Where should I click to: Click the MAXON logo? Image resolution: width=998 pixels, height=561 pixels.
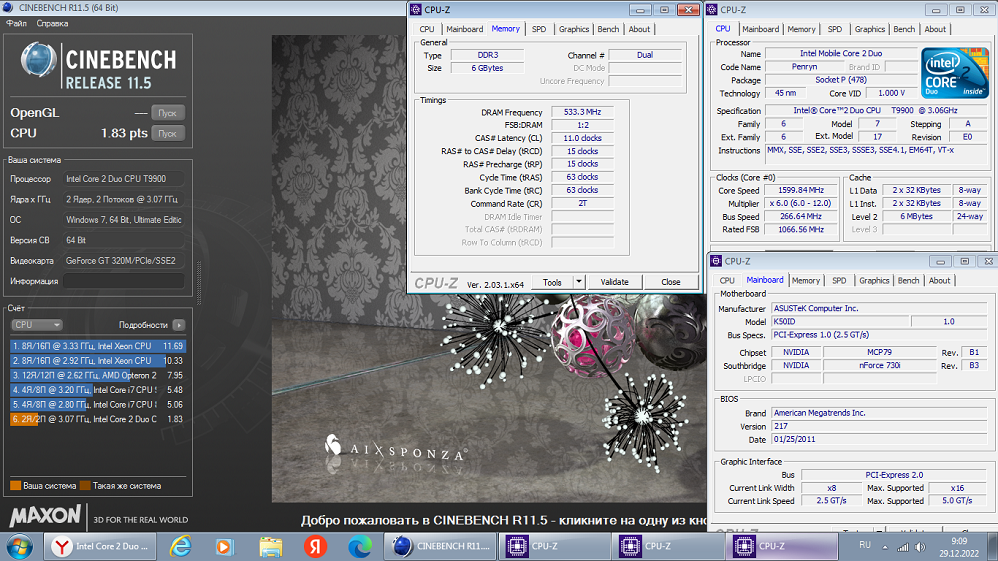45,516
